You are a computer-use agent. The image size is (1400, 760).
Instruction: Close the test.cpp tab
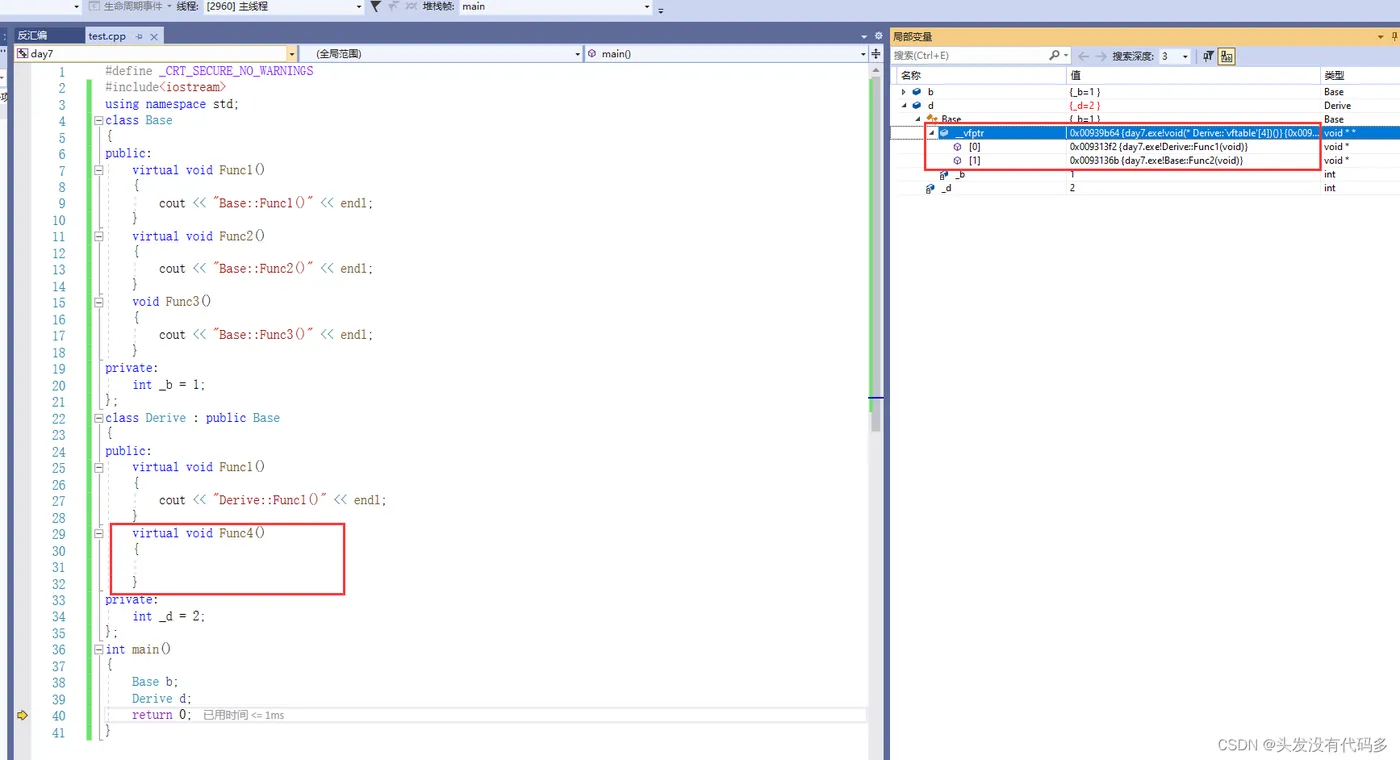(154, 36)
